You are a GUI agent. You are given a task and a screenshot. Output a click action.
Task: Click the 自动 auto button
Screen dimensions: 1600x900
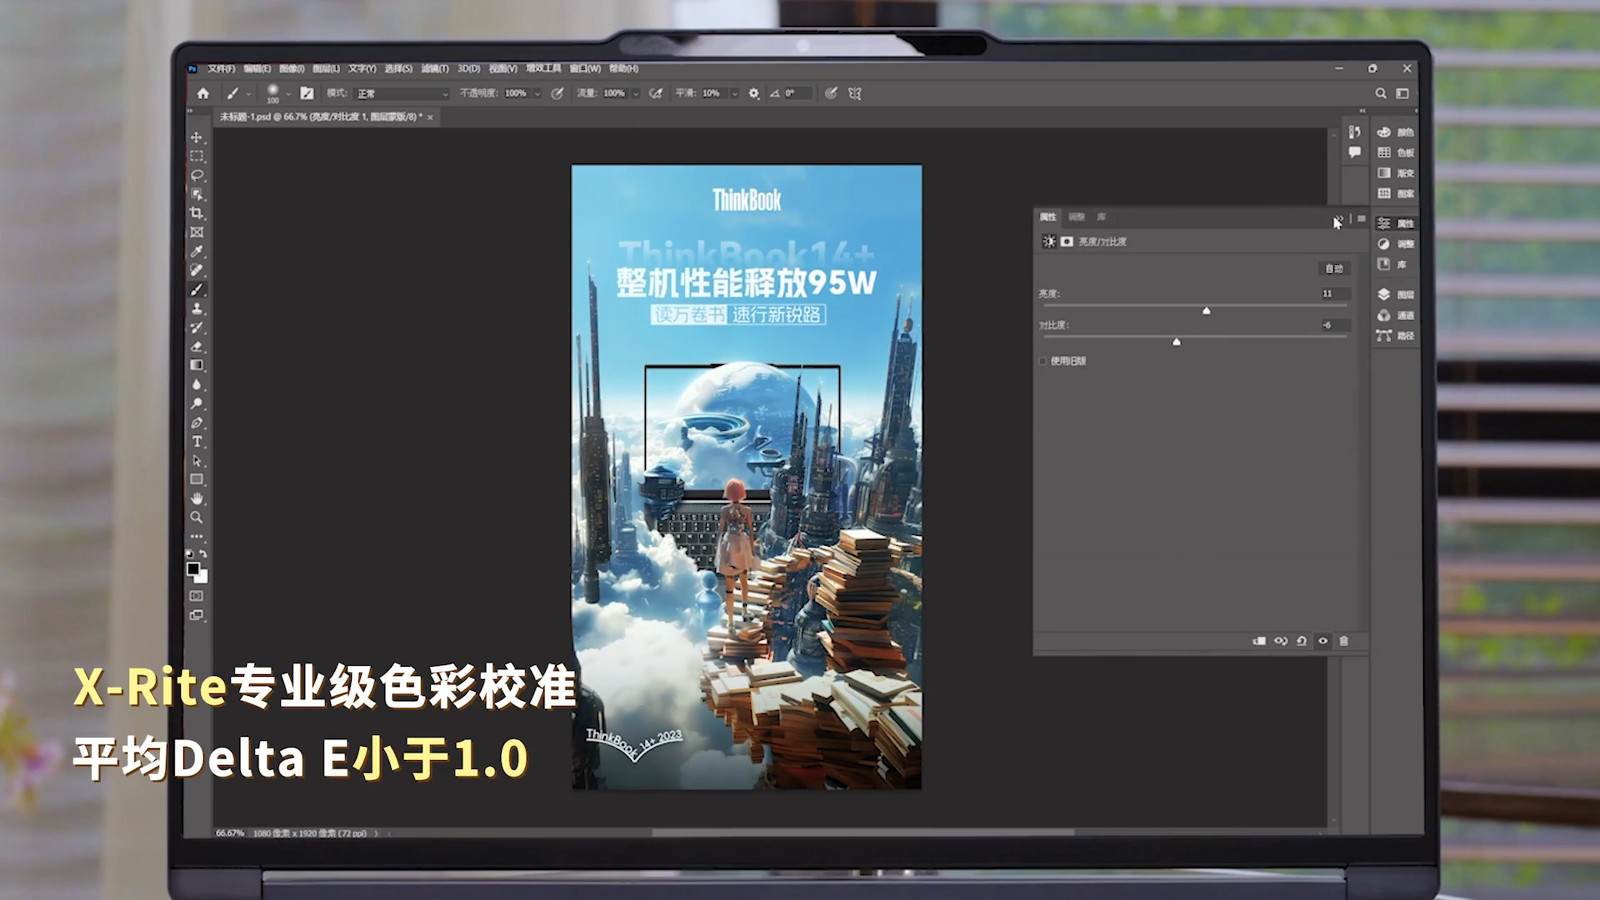(x=1334, y=269)
